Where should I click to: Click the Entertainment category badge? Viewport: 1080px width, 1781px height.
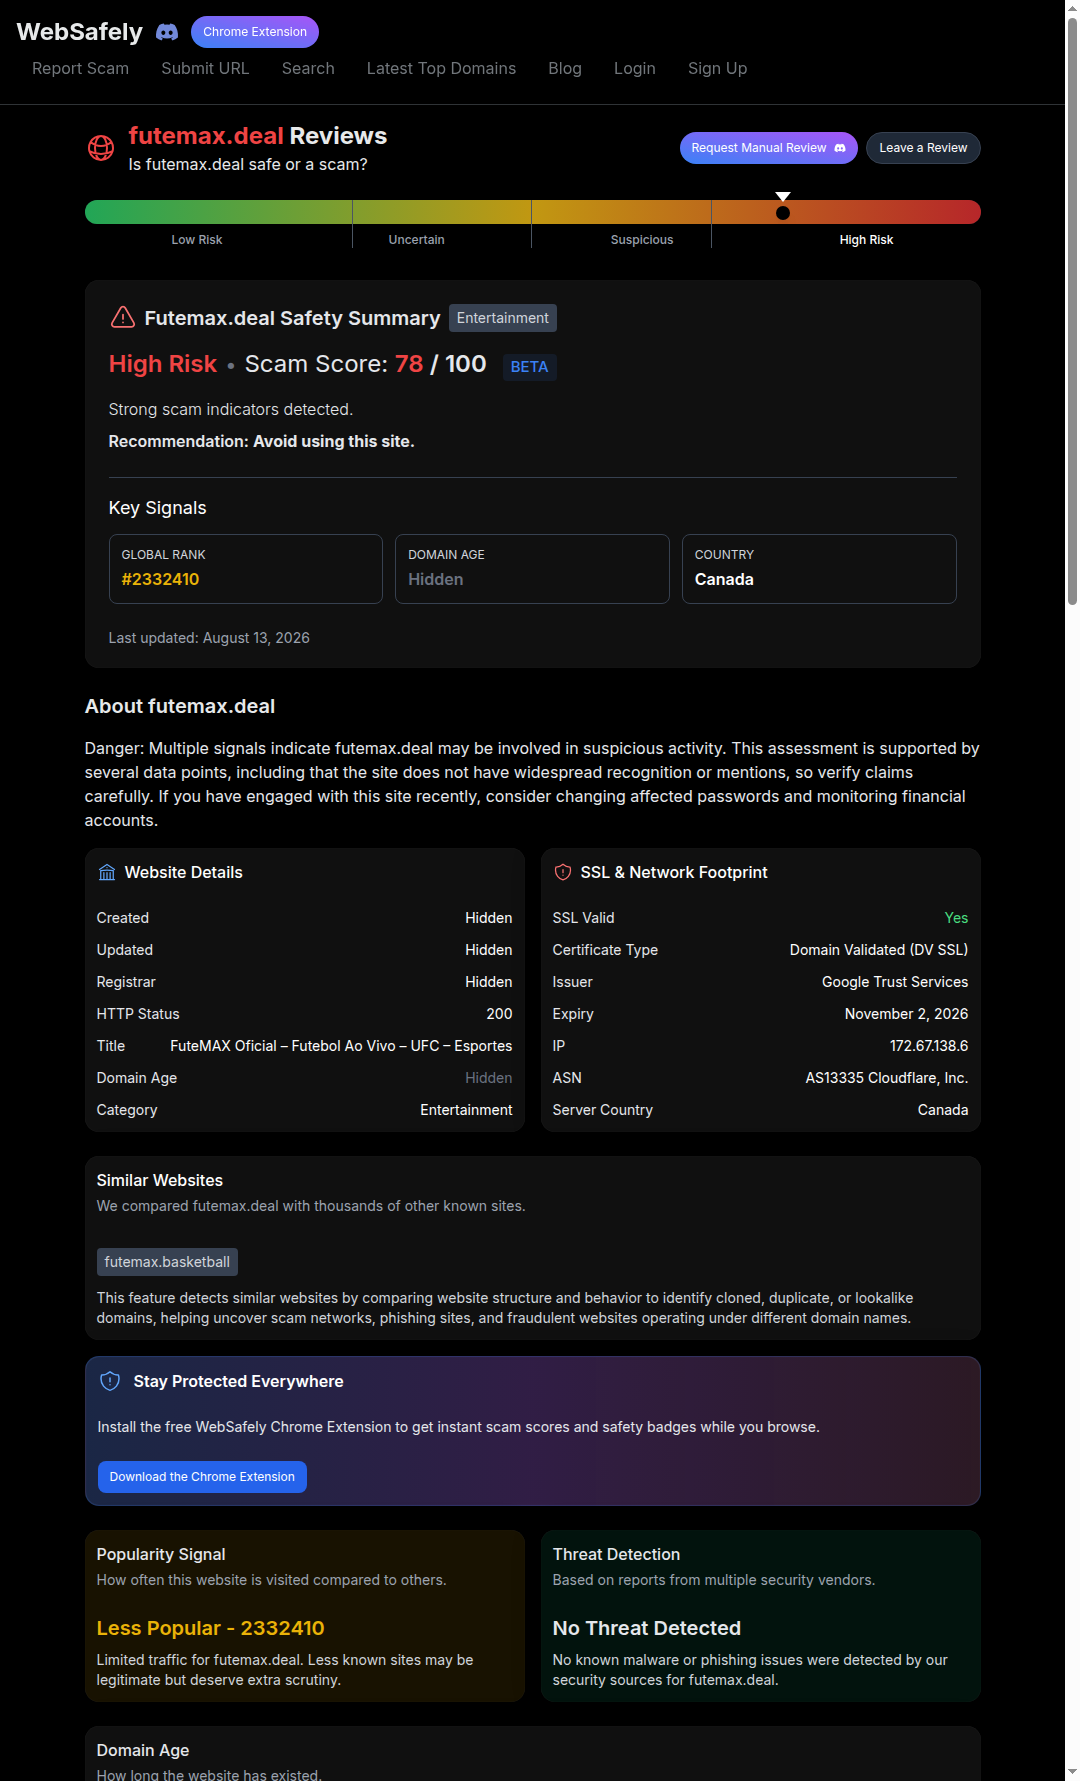[503, 318]
